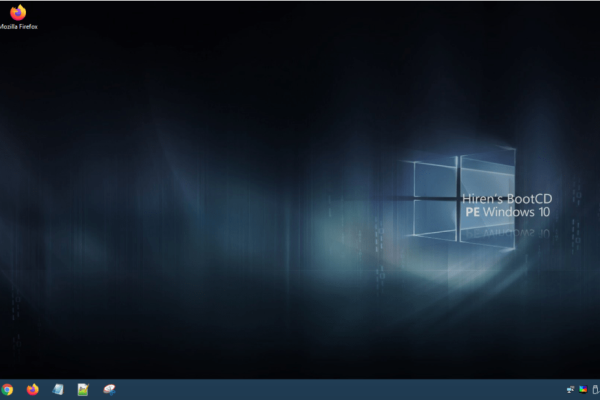This screenshot has width=600, height=400.
Task: Launch Google Chrome from the taskbar
Action: [7, 389]
